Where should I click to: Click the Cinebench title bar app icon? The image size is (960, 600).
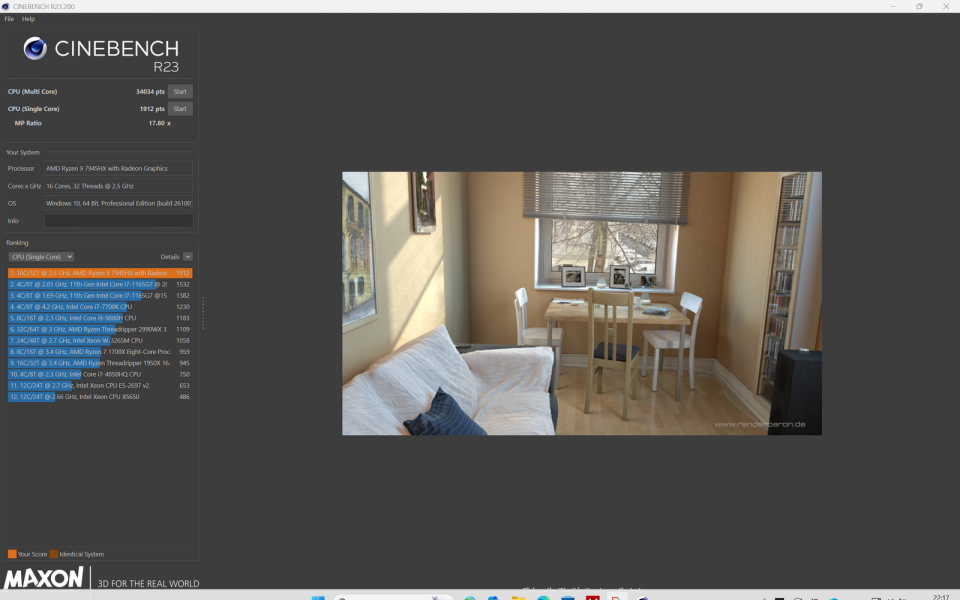(8, 6)
